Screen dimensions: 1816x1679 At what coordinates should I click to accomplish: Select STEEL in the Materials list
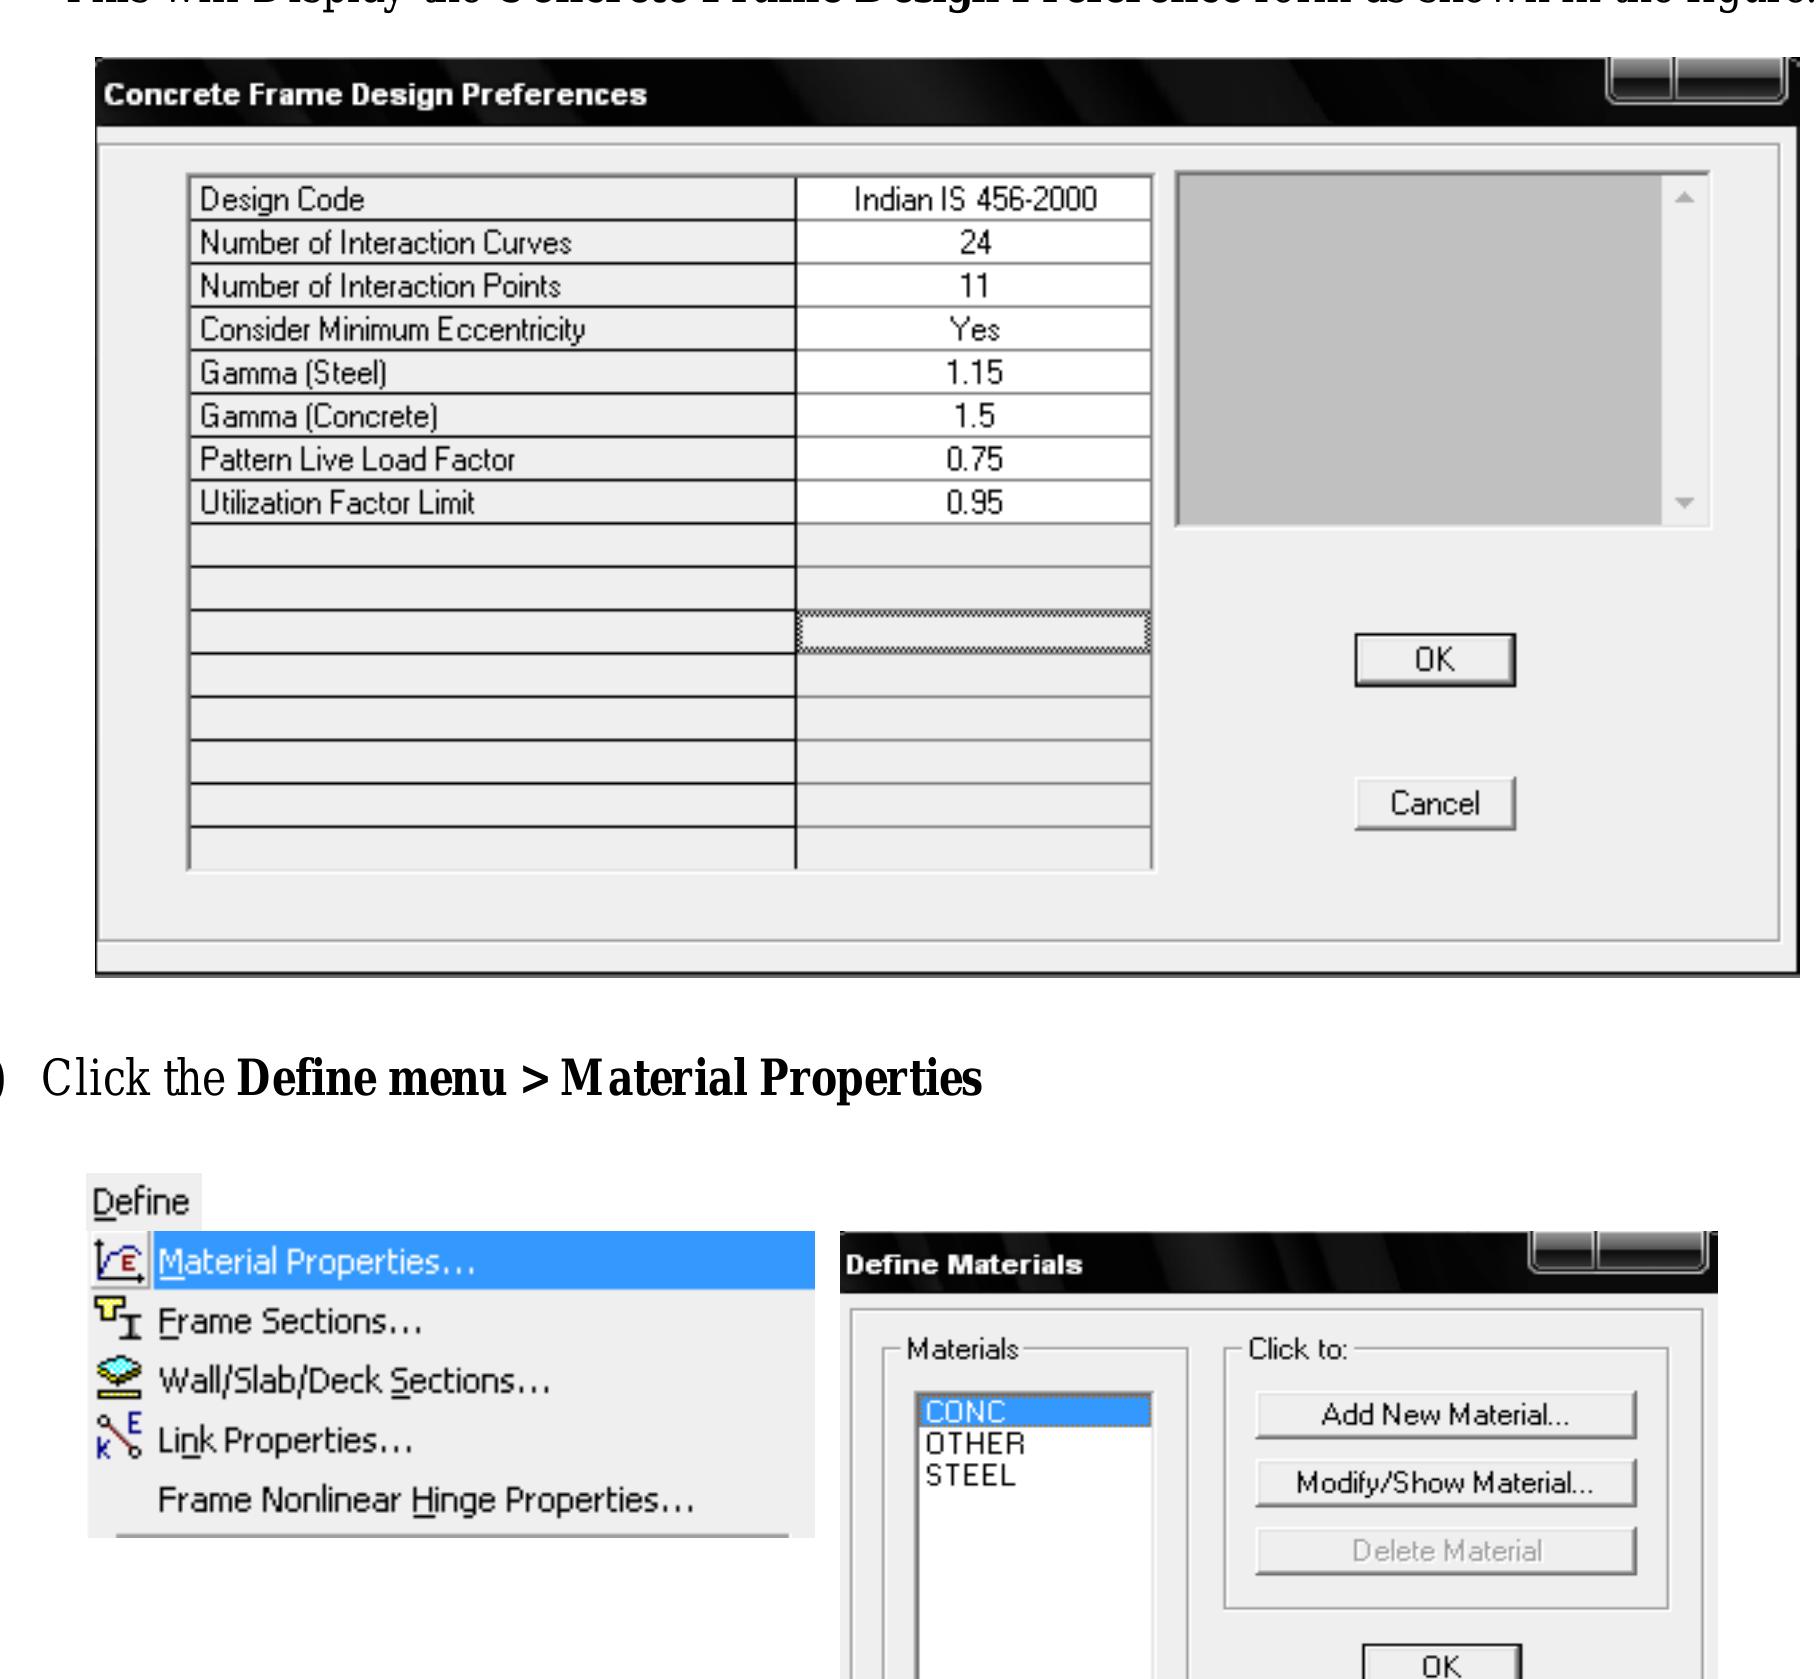click(968, 1471)
